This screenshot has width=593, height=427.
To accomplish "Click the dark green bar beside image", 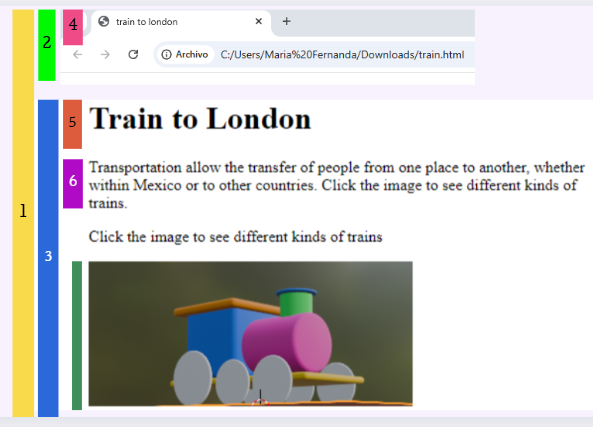I will coord(77,335).
